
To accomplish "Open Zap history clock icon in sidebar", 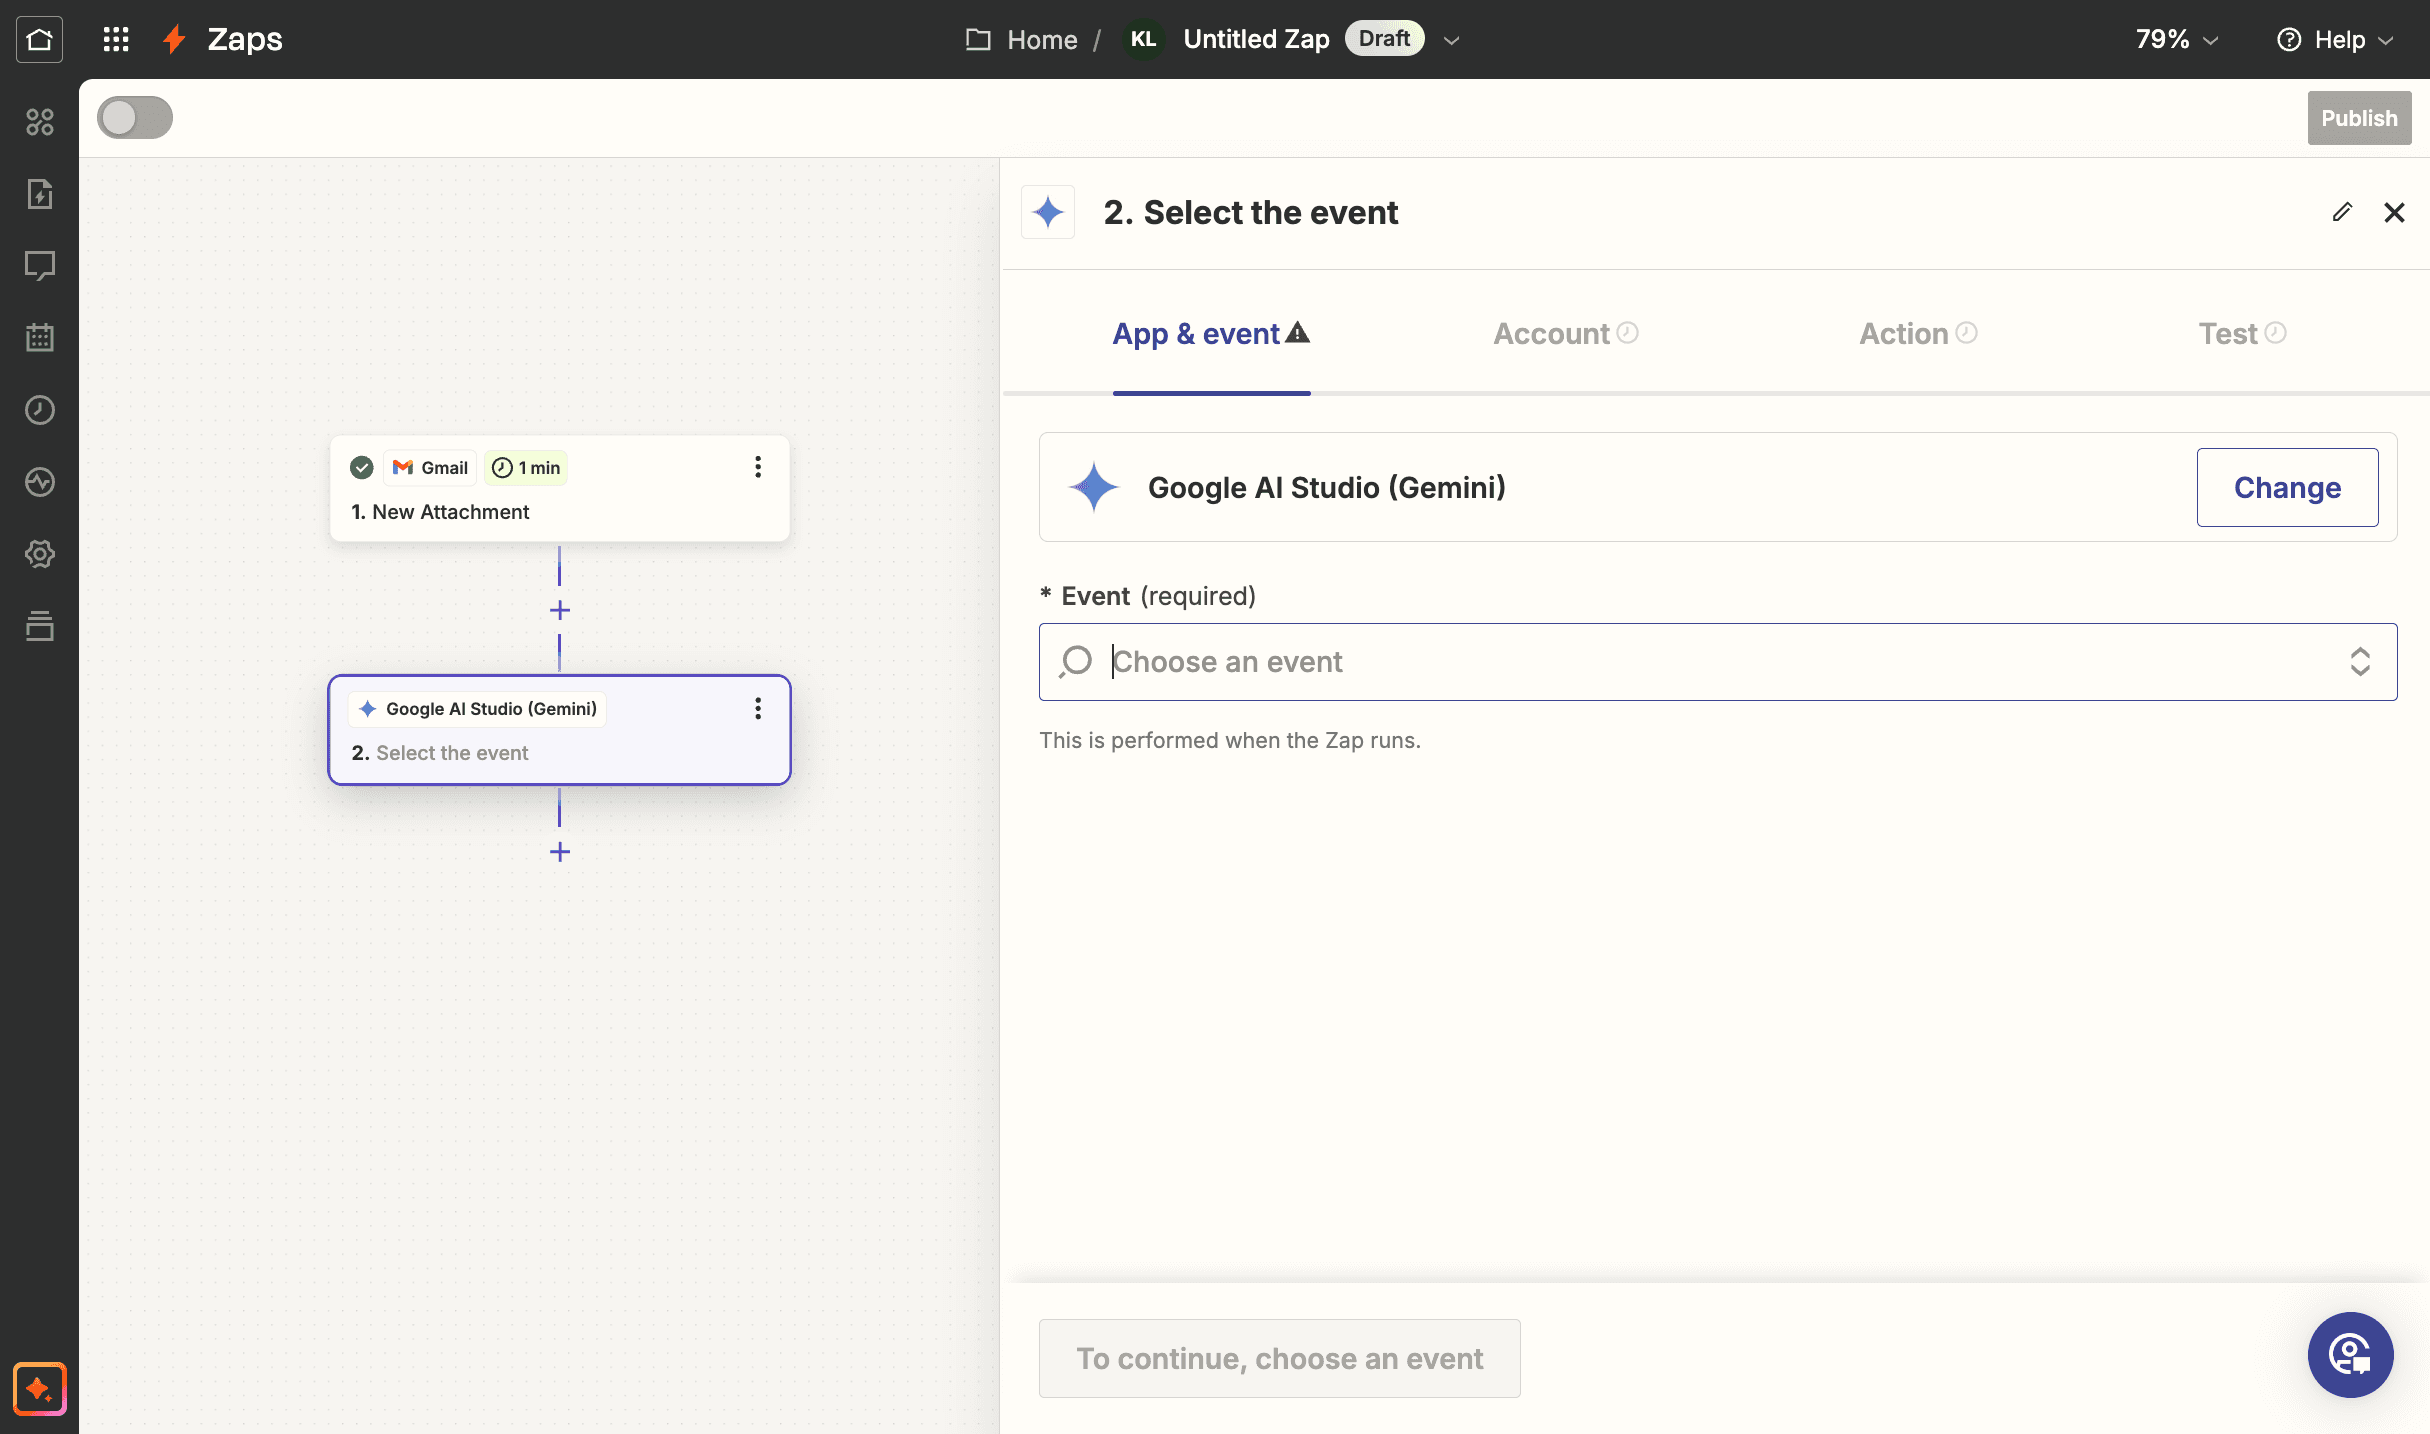I will click(x=39, y=410).
